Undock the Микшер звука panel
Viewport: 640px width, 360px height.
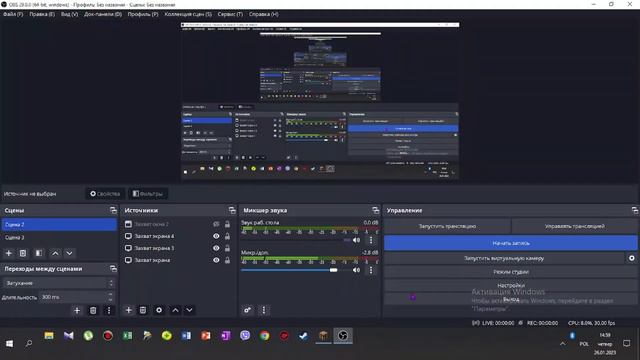pyautogui.click(x=376, y=210)
